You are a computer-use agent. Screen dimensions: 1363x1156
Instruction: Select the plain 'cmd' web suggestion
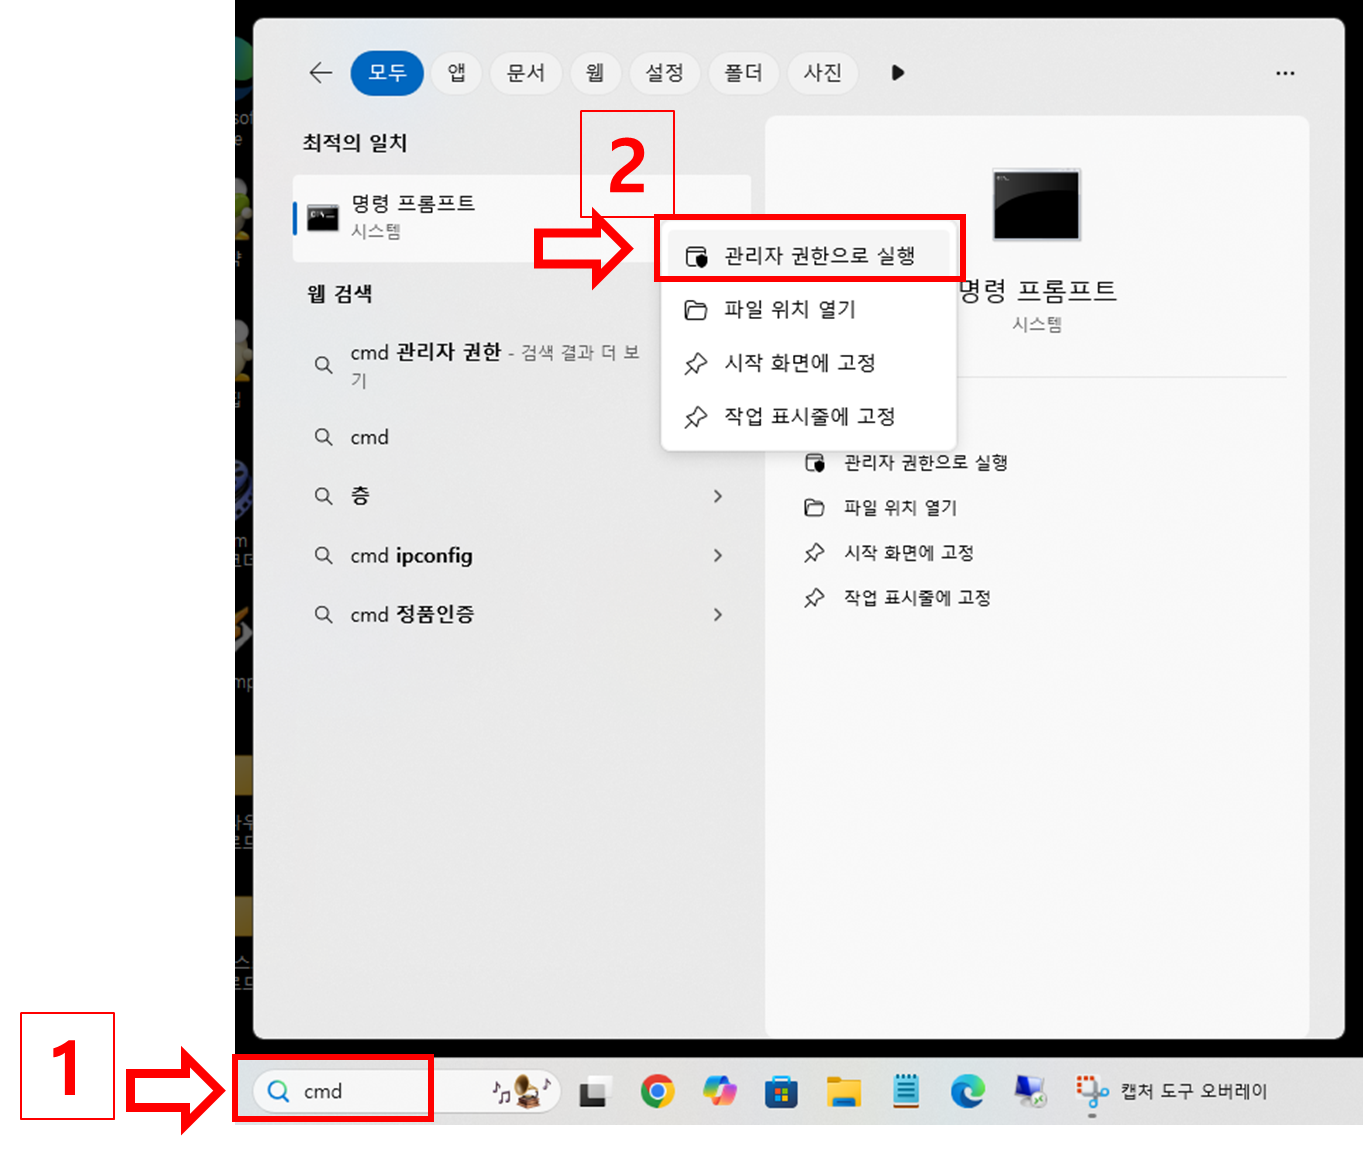pyautogui.click(x=520, y=437)
